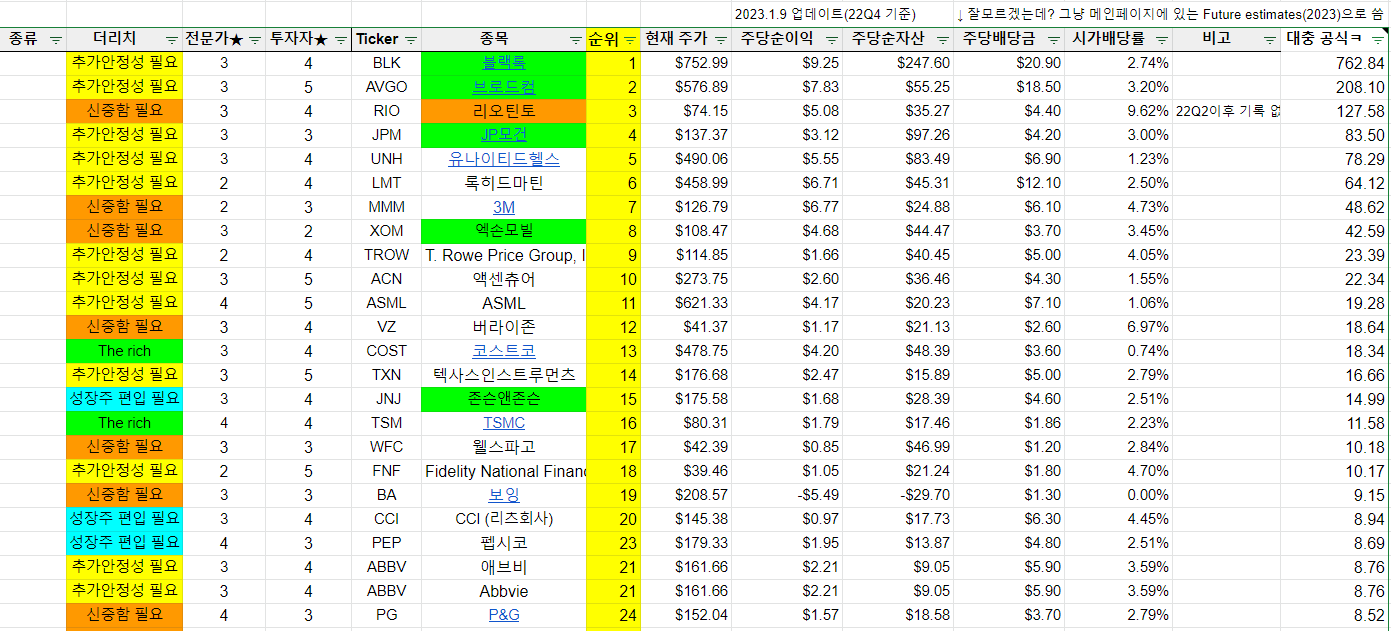Screen dimensions: 1391x631
Task: Open the Ticker column filter icon
Action: 411,39
